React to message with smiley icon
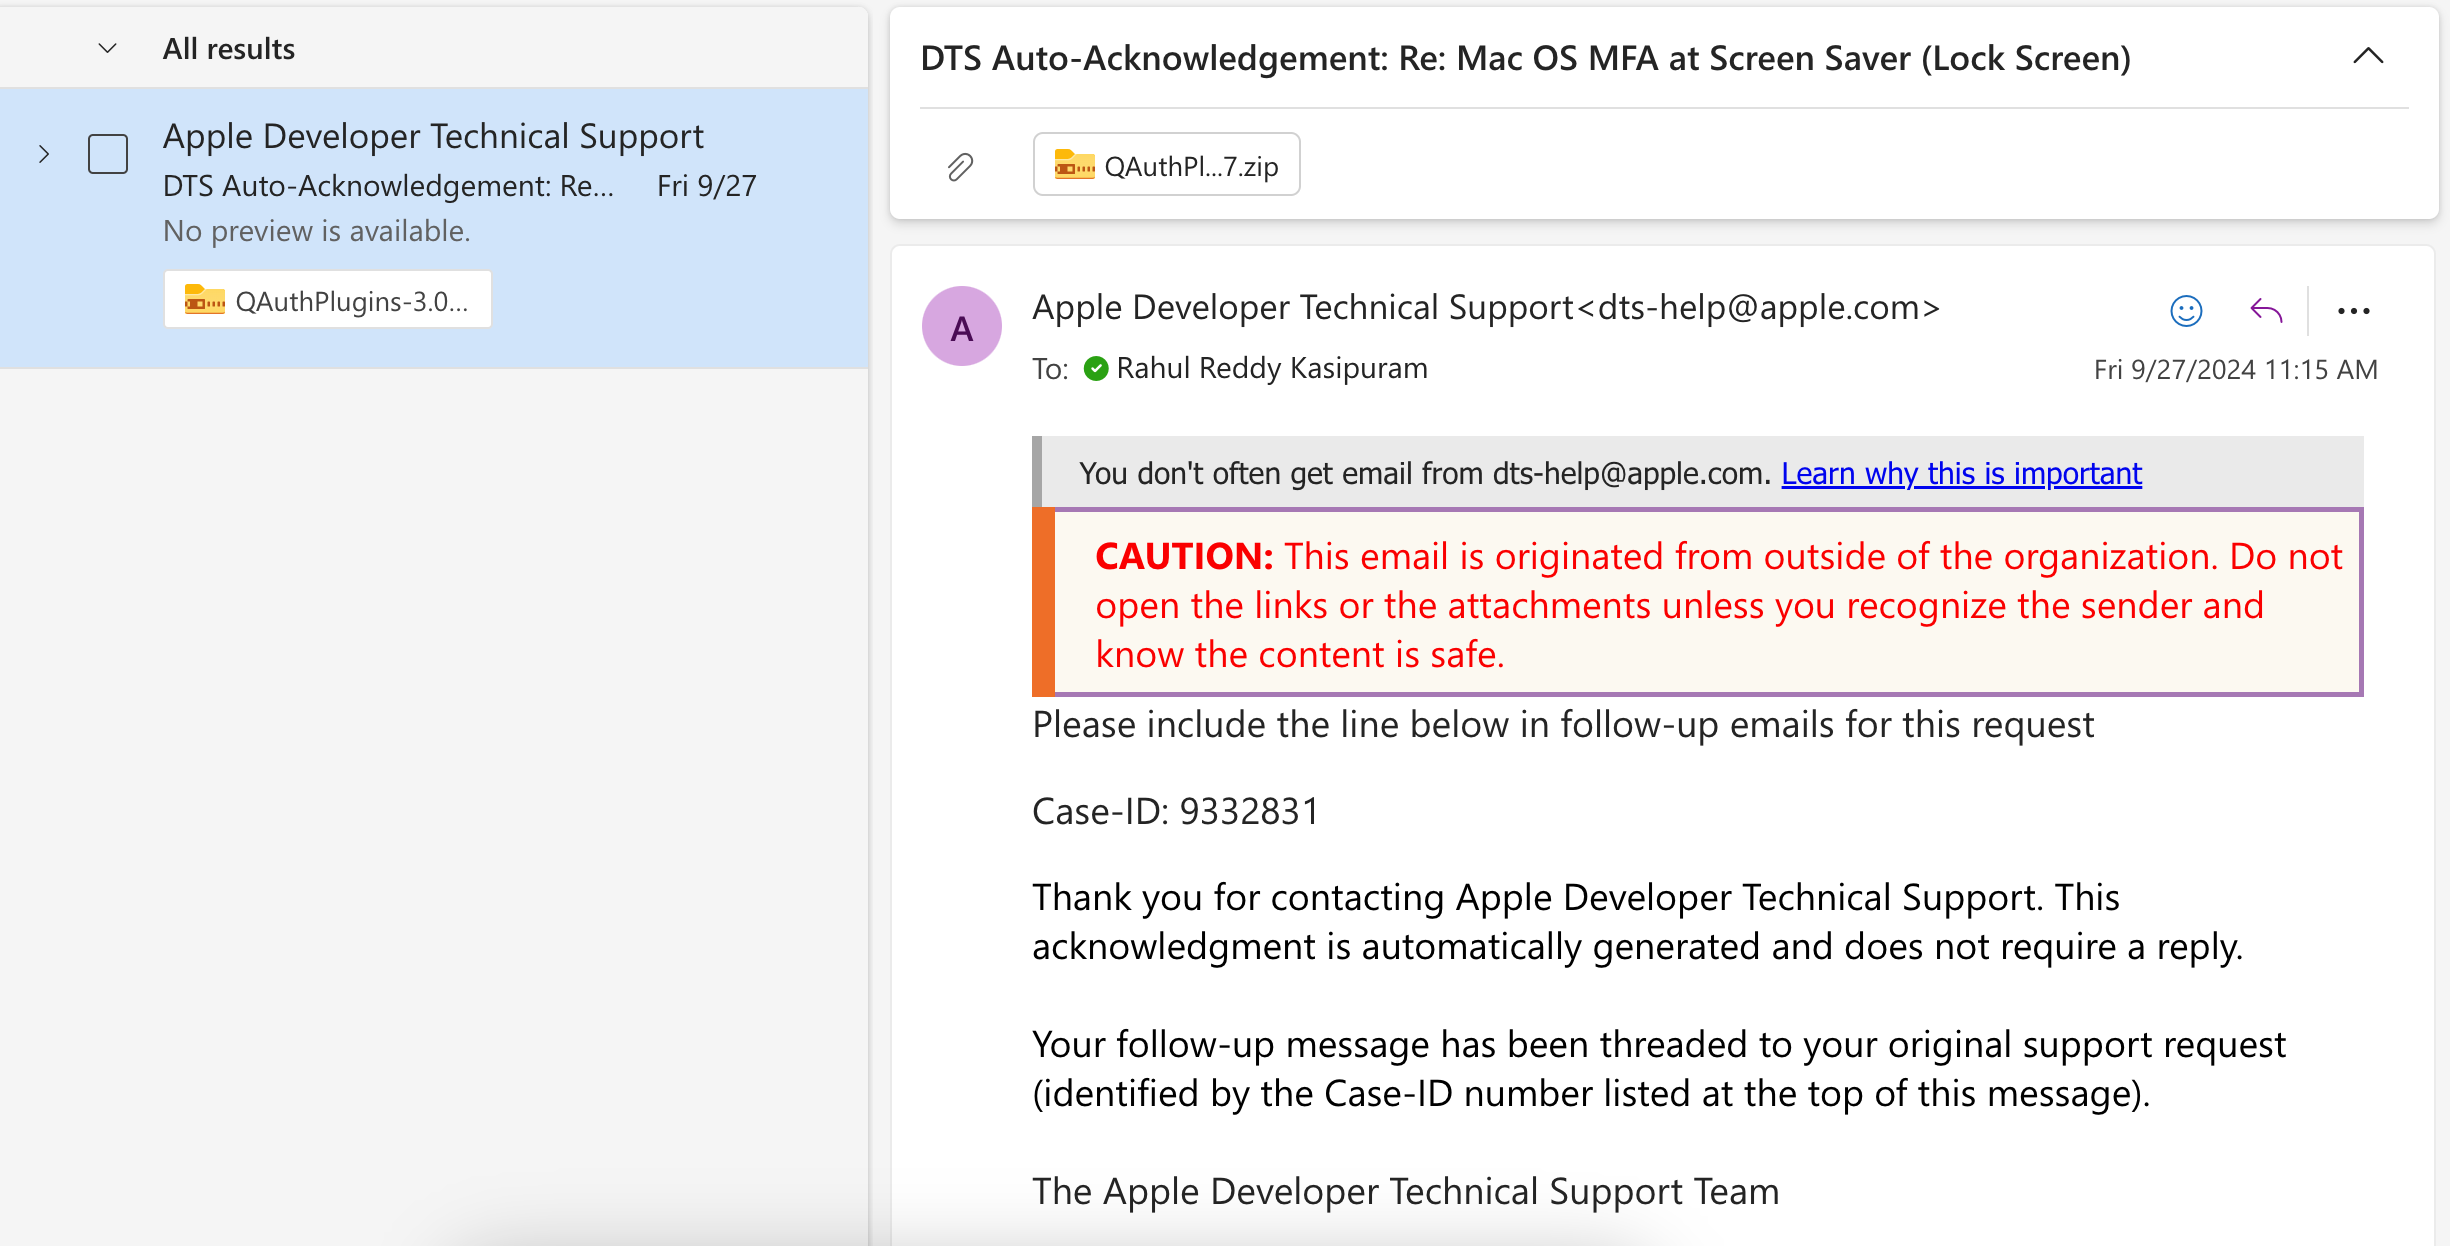 pos(2186,311)
